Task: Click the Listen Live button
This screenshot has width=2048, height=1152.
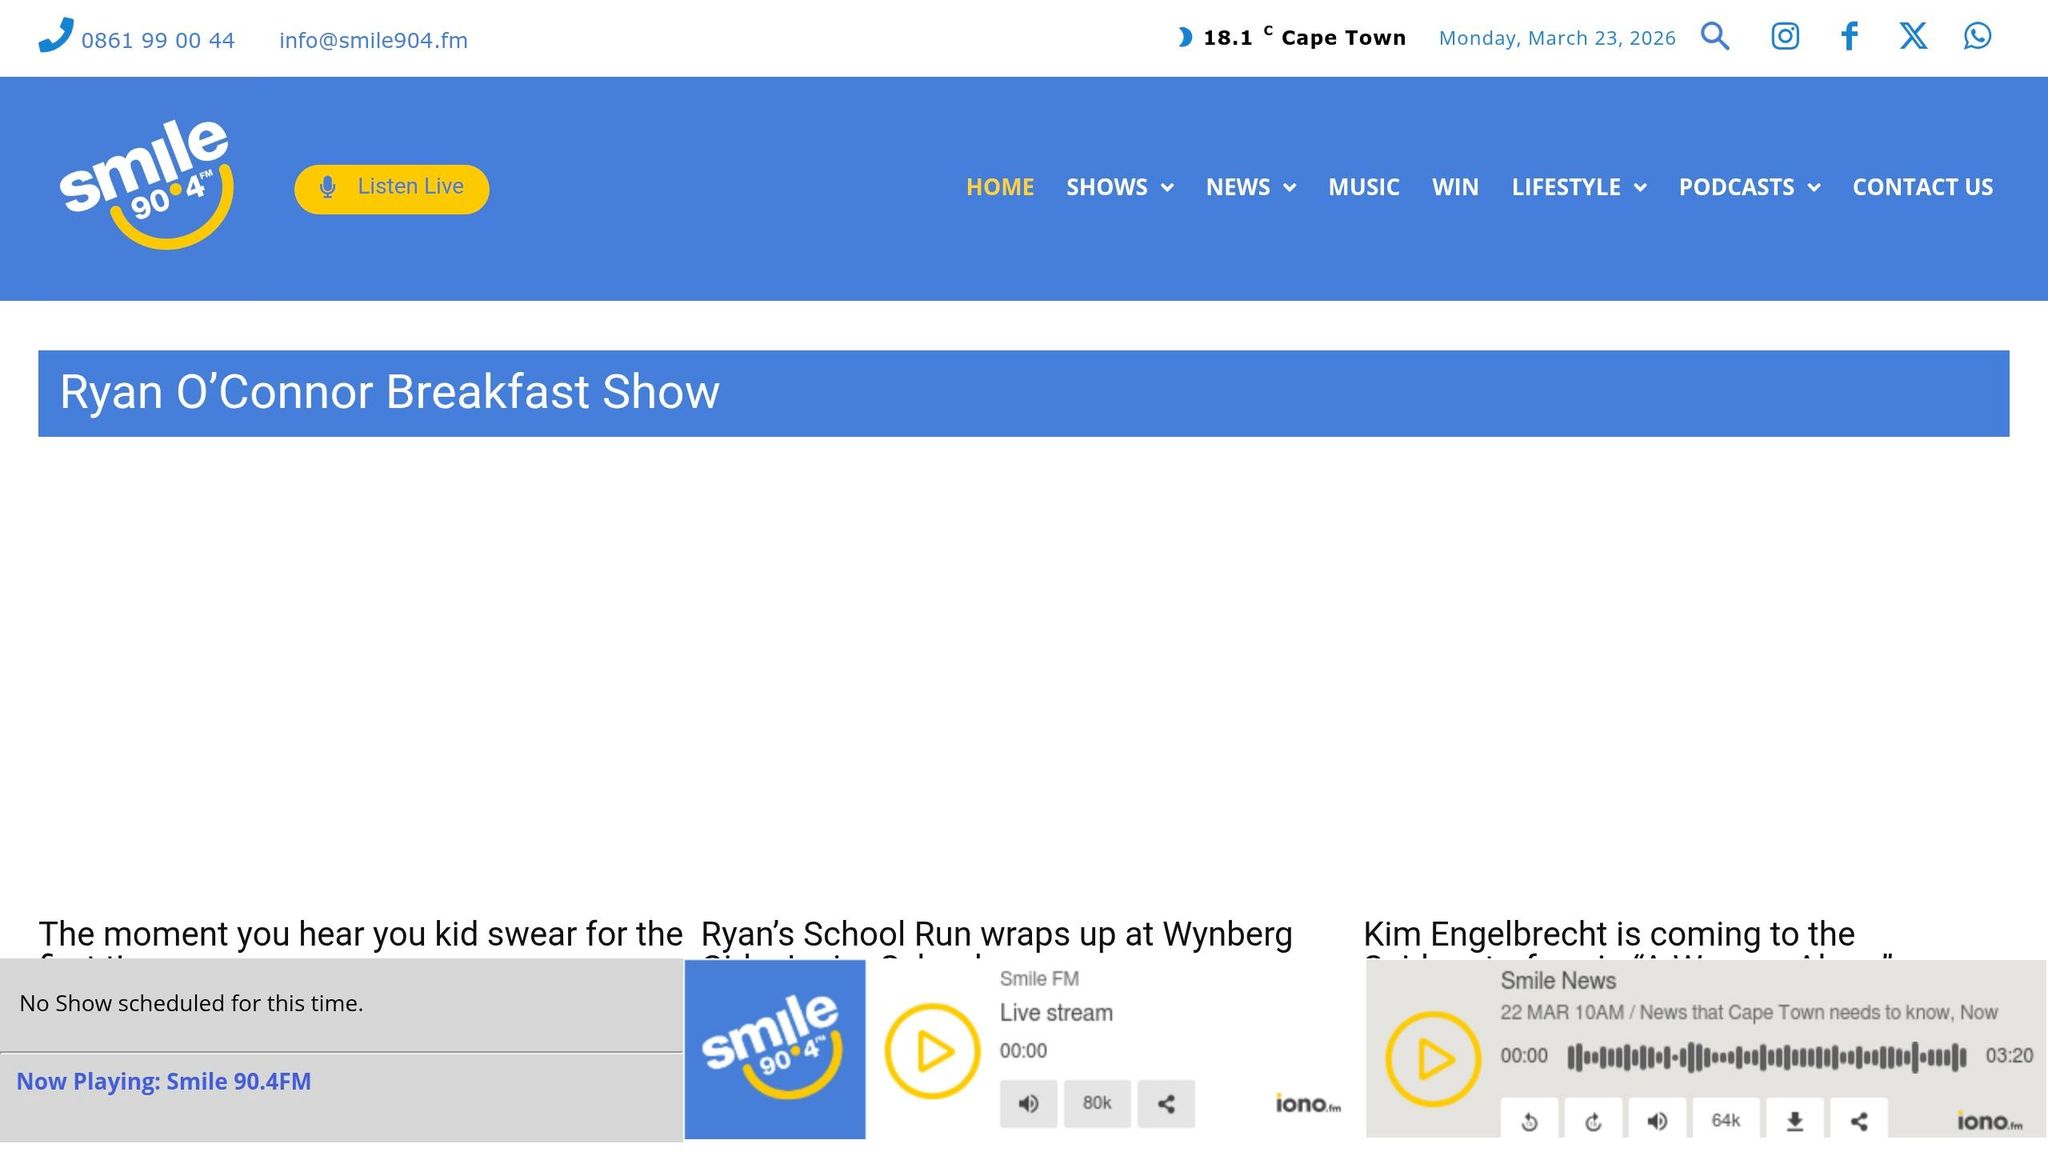Action: coord(392,188)
